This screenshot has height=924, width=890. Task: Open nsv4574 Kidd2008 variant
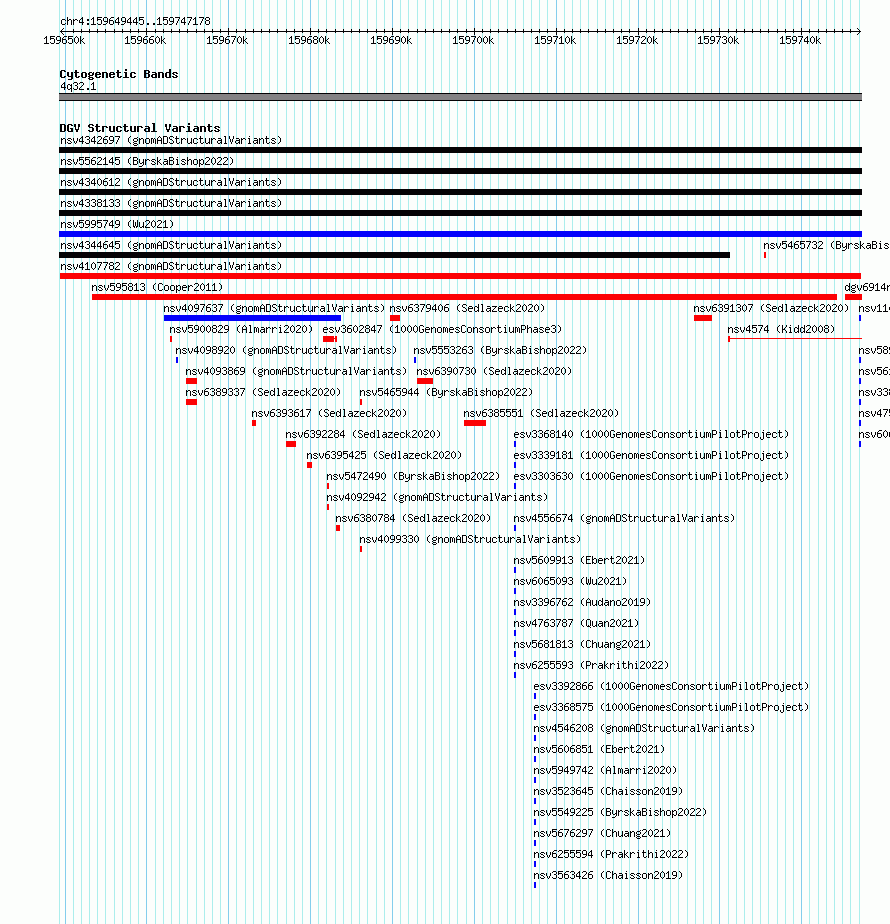click(x=781, y=329)
